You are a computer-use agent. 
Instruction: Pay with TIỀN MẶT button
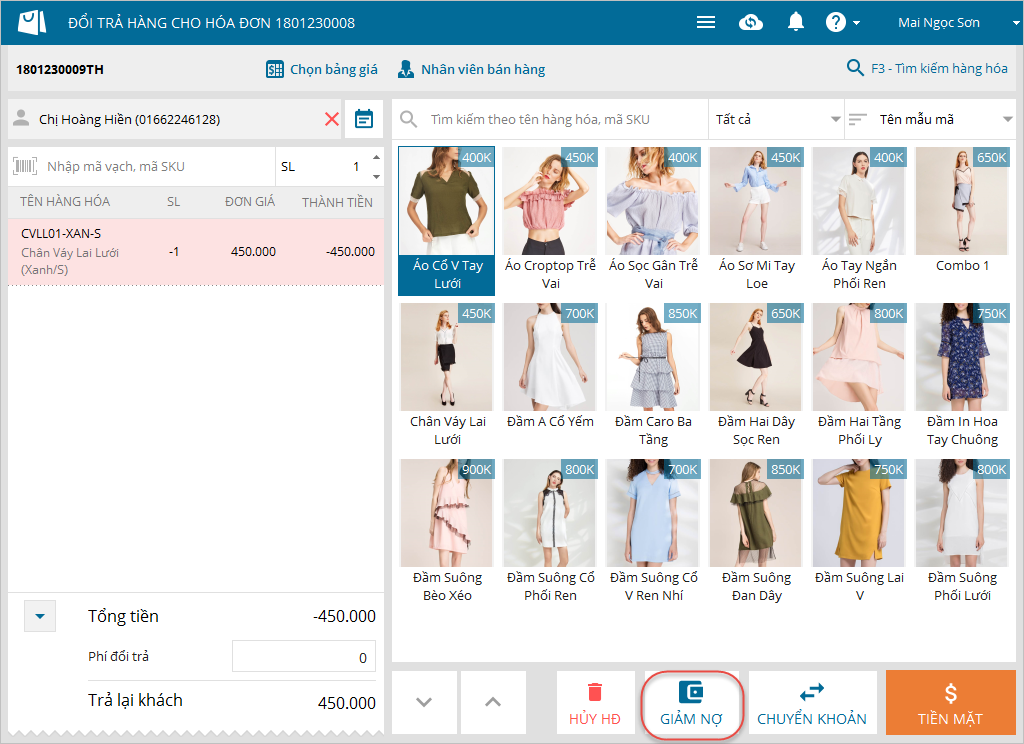[950, 704]
